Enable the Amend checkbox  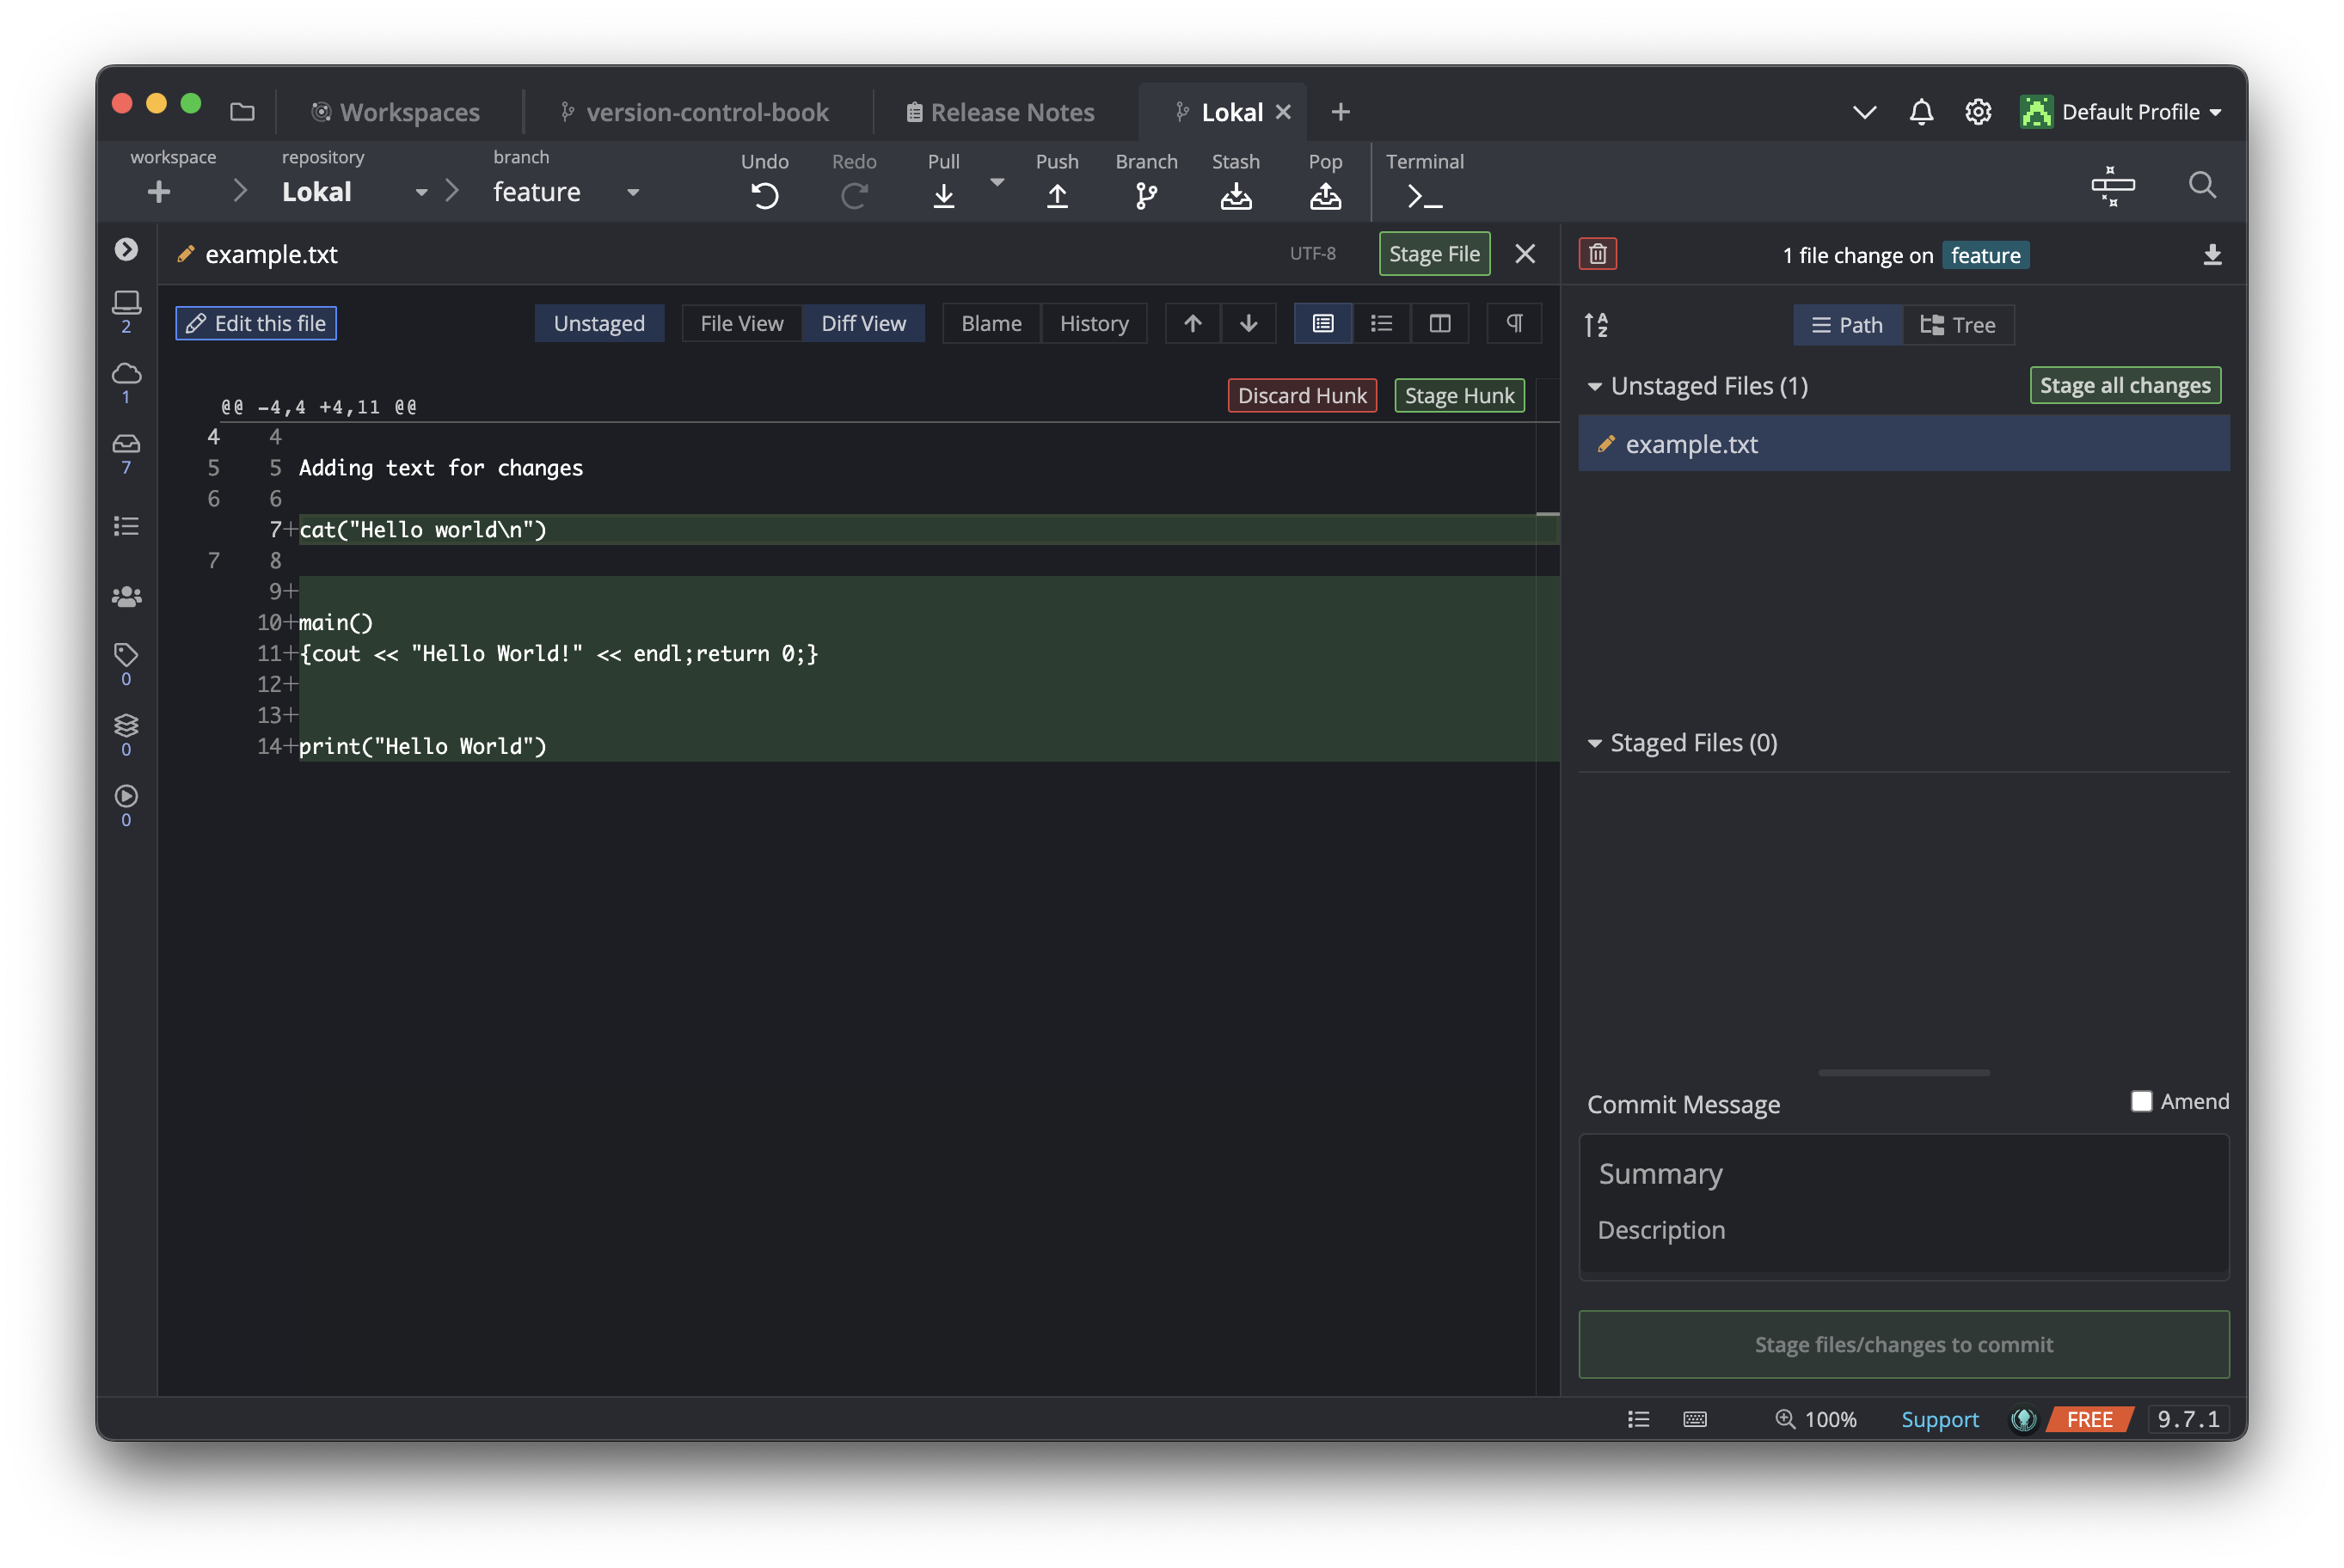tap(2140, 1101)
